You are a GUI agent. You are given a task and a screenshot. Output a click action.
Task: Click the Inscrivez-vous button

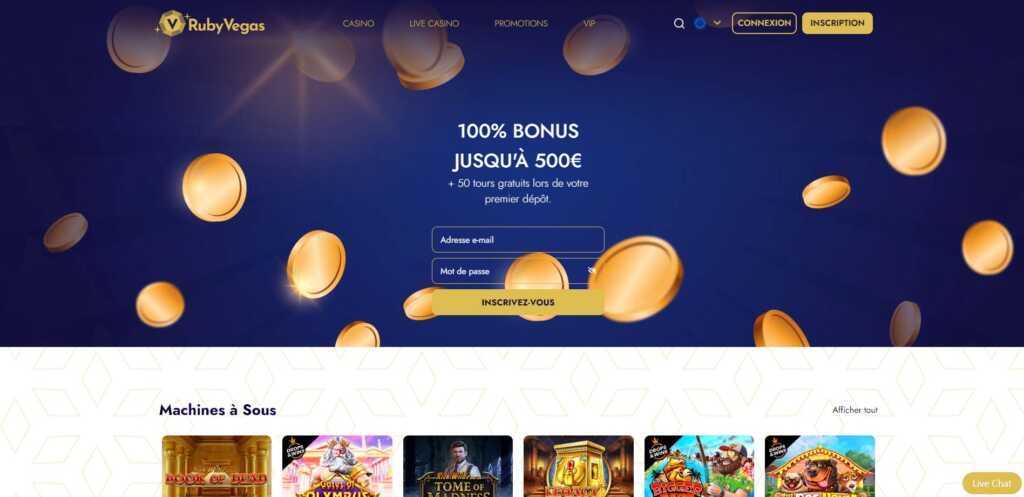[518, 302]
